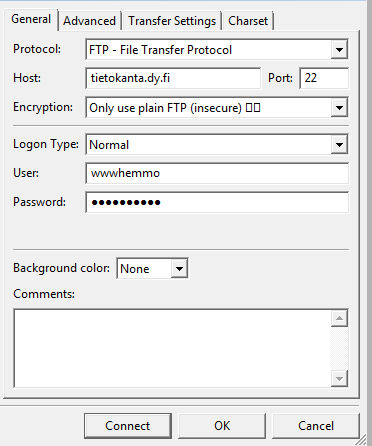Select the Charset tab
Image resolution: width=372 pixels, height=446 pixels.
[x=248, y=21]
